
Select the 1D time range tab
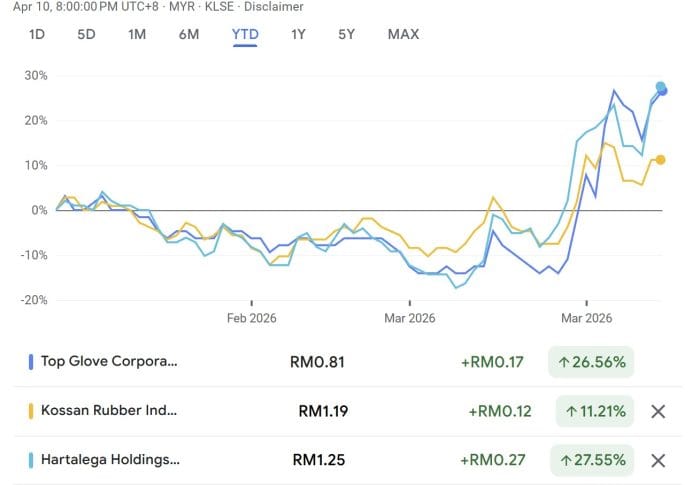(x=37, y=34)
